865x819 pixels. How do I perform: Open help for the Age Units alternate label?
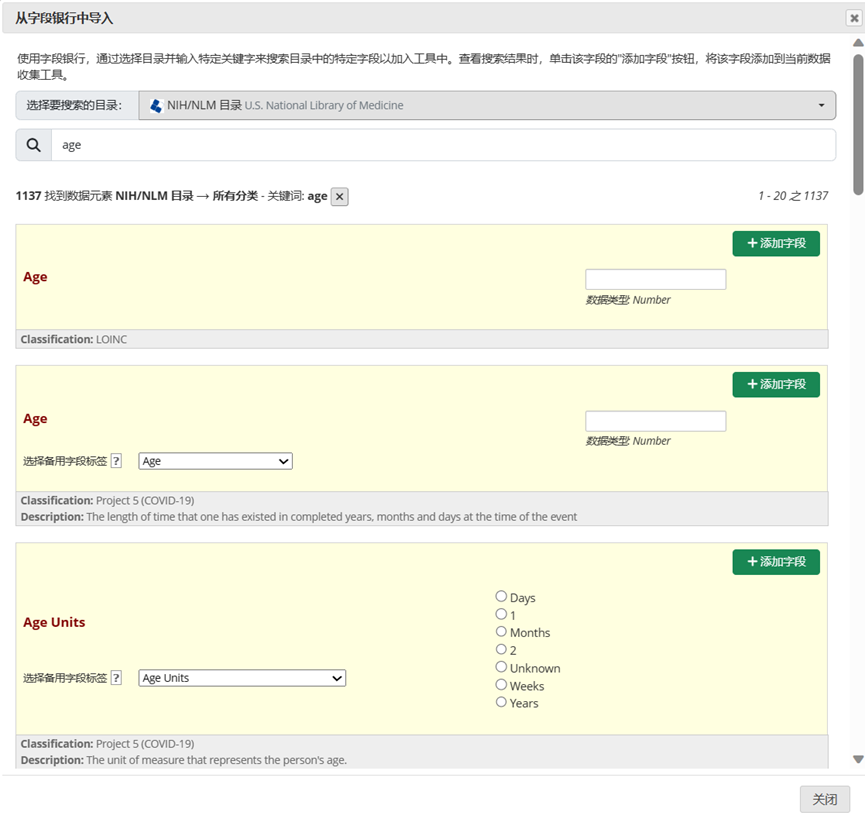(116, 678)
